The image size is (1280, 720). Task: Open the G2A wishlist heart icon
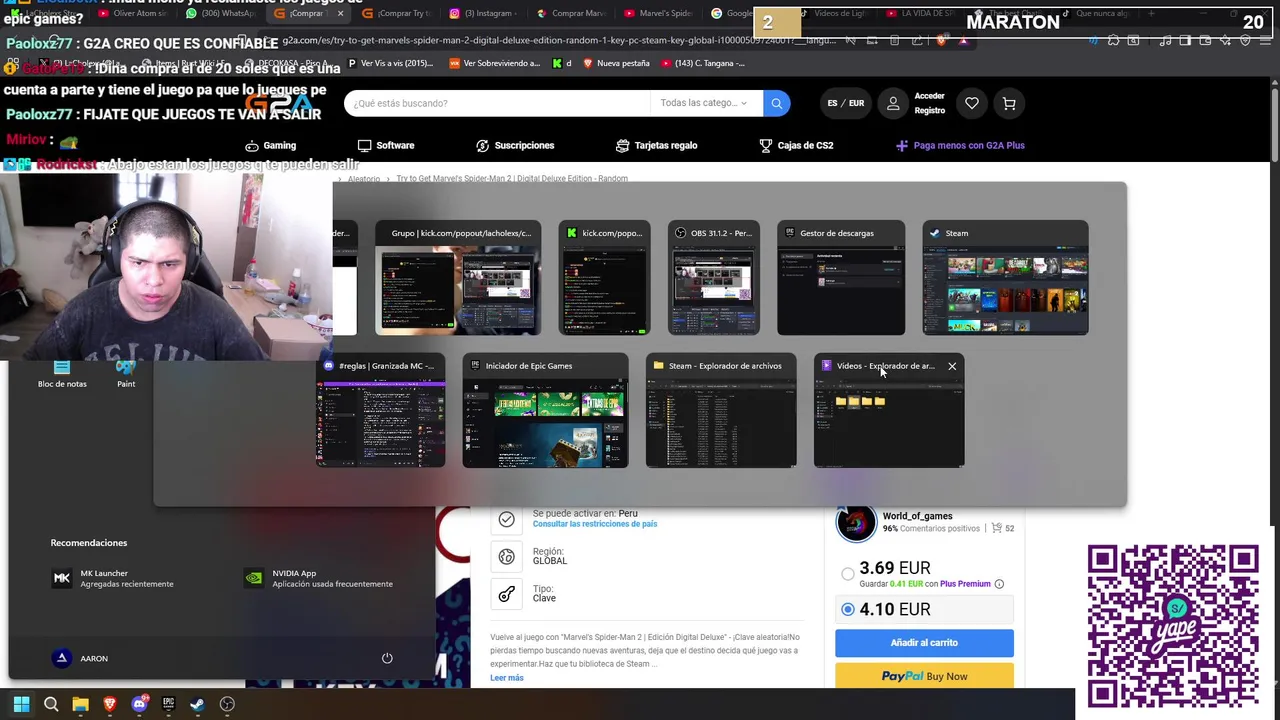coord(971,103)
